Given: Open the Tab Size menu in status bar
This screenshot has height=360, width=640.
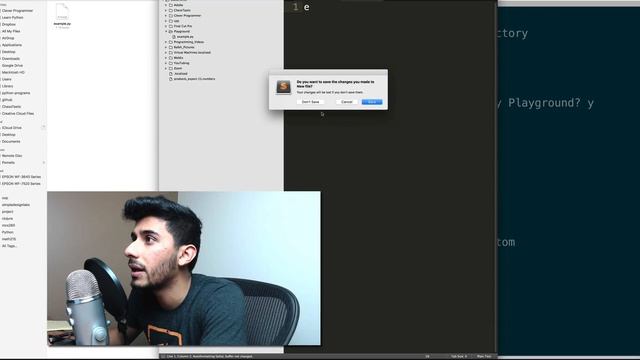Looking at the screenshot, I should [459, 356].
